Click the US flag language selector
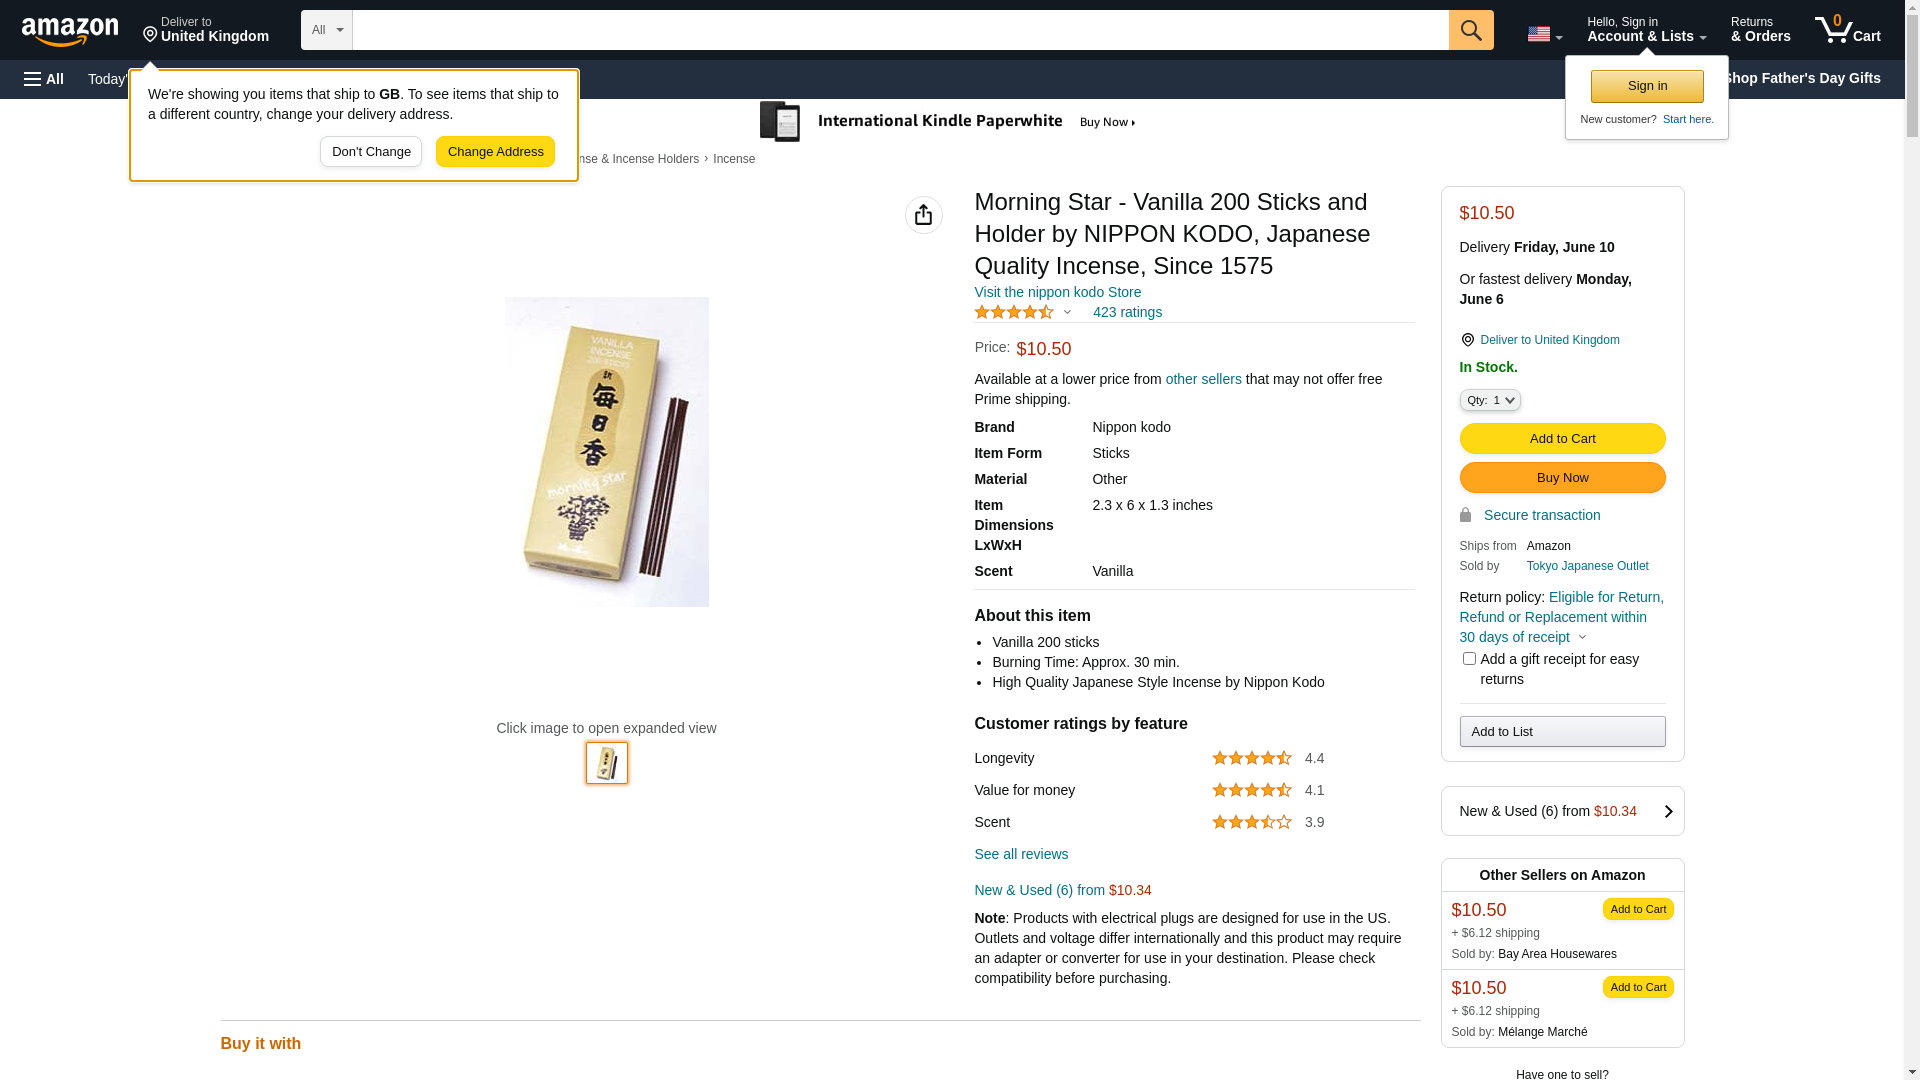 1543,34
